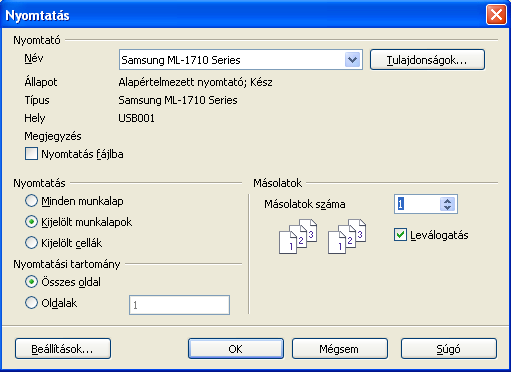Screen dimensions: 511x372
Task: Click the Samsung ML-1710 Series name combo box
Action: [240, 60]
